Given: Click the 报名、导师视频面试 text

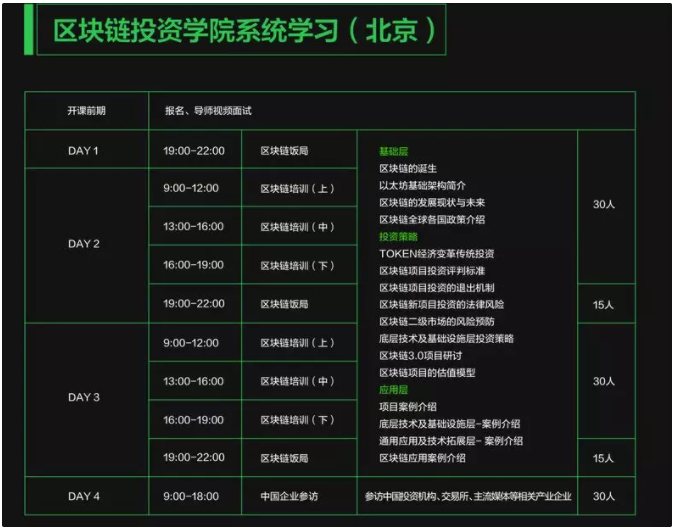Looking at the screenshot, I should (x=208, y=111).
